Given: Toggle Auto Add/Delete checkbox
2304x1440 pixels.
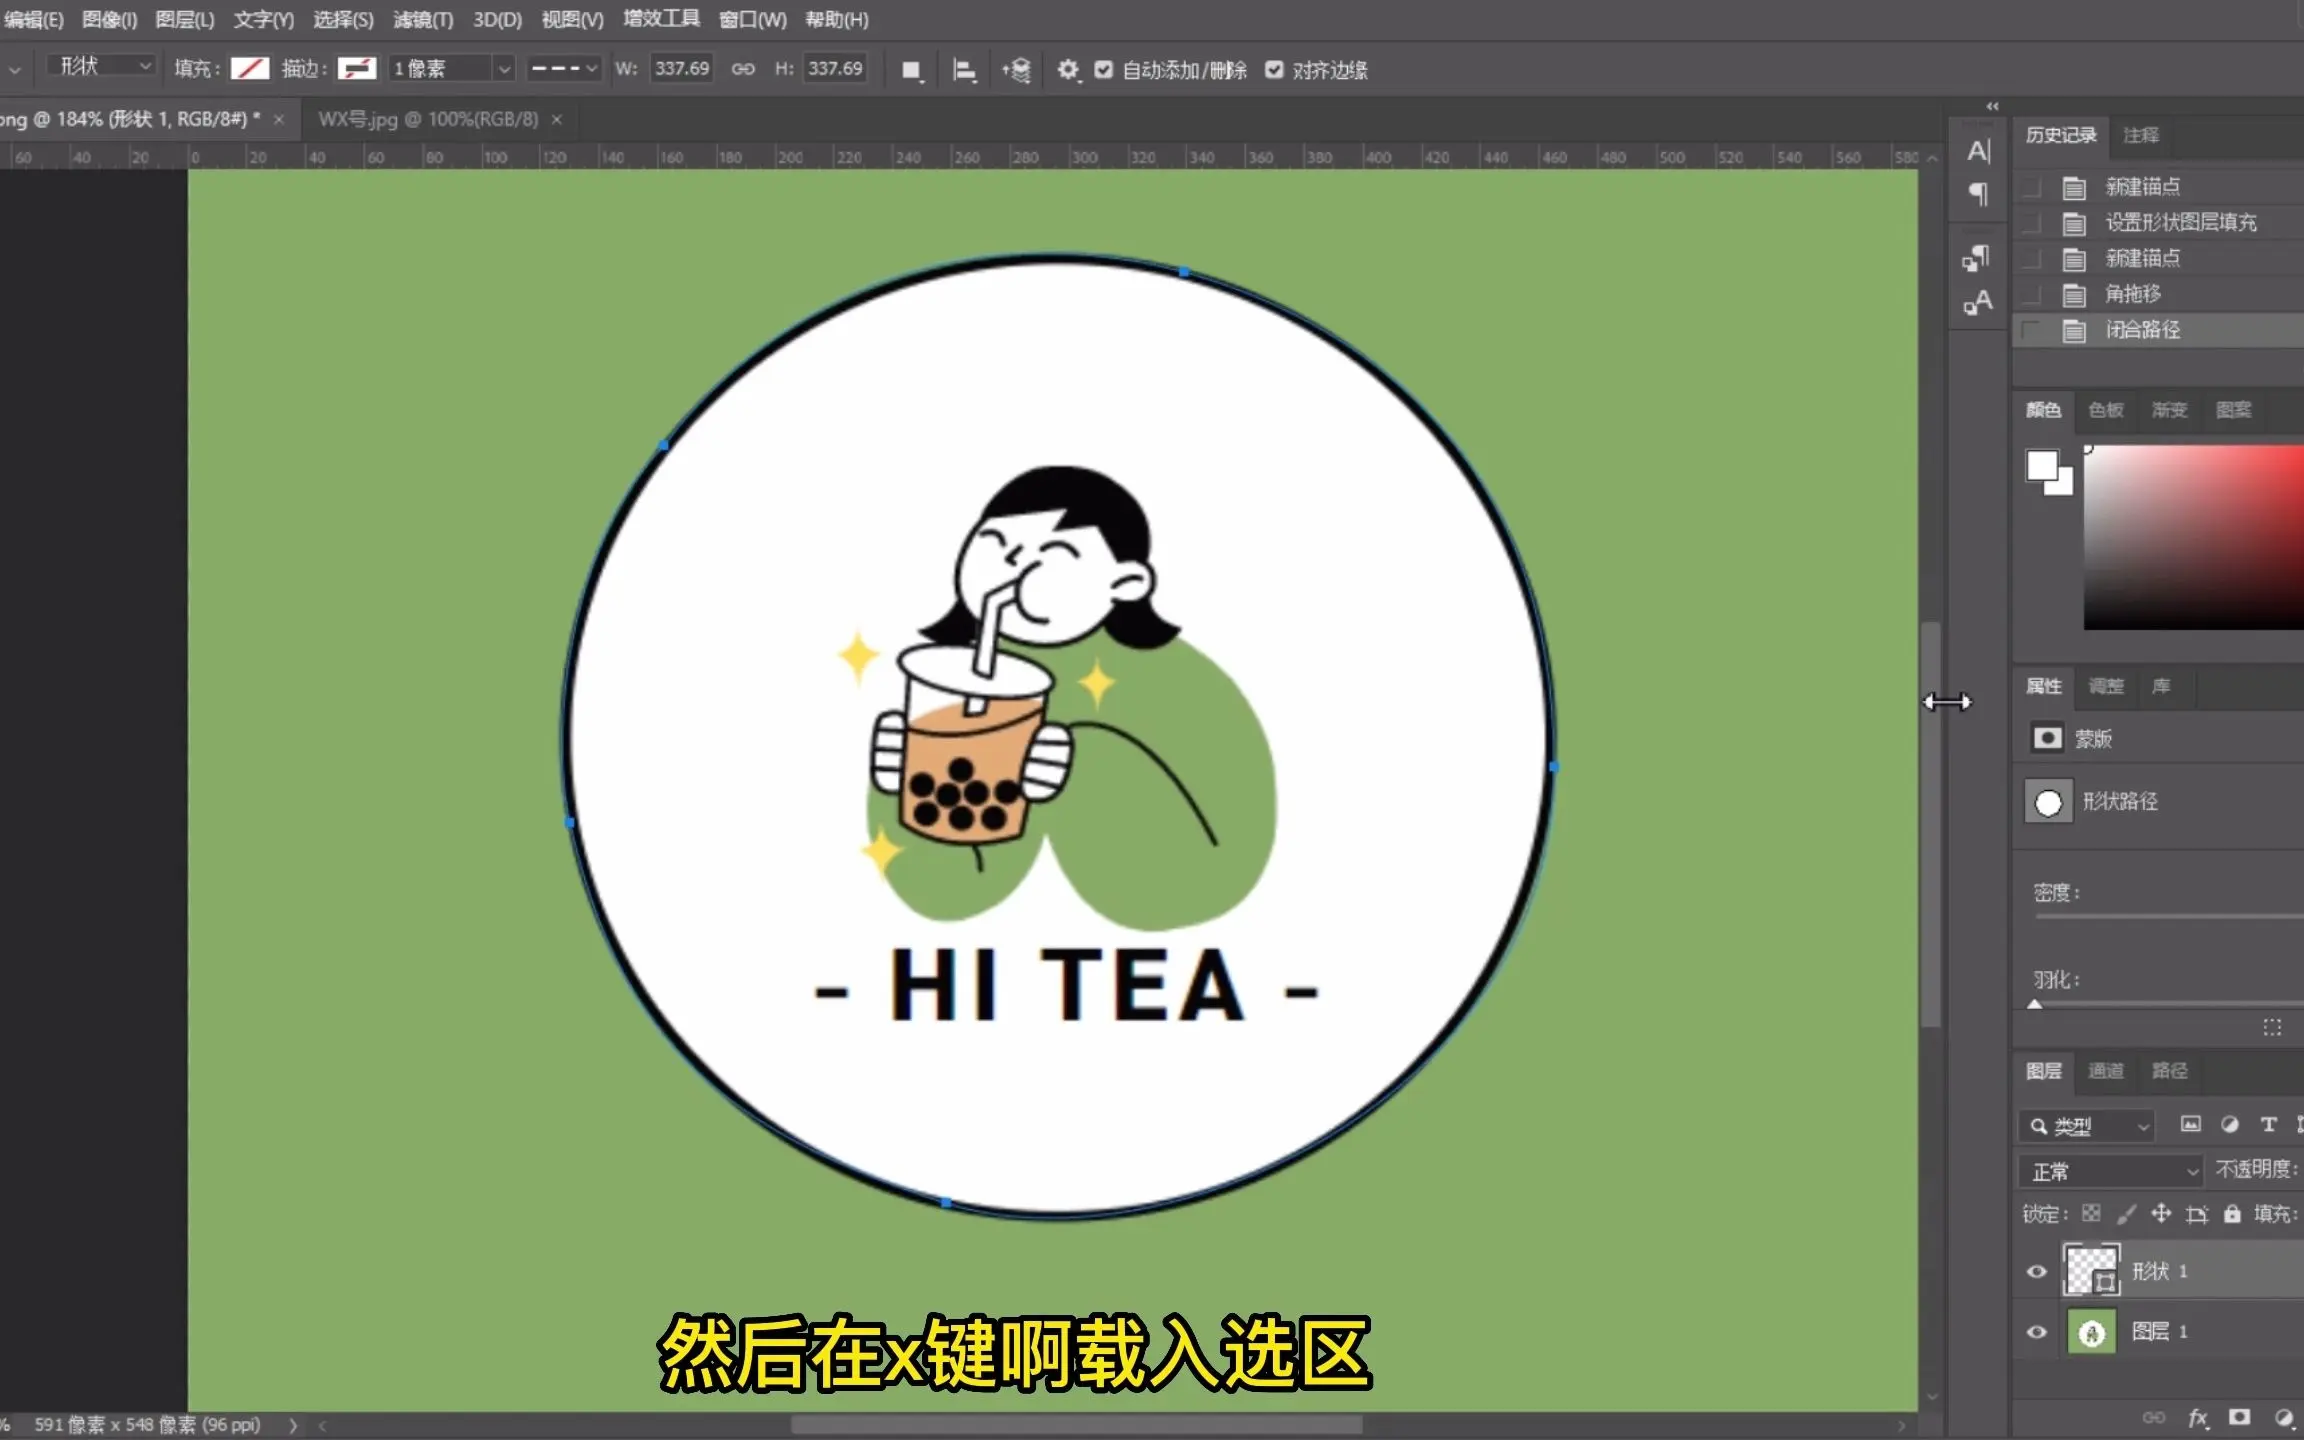Looking at the screenshot, I should click(1104, 70).
